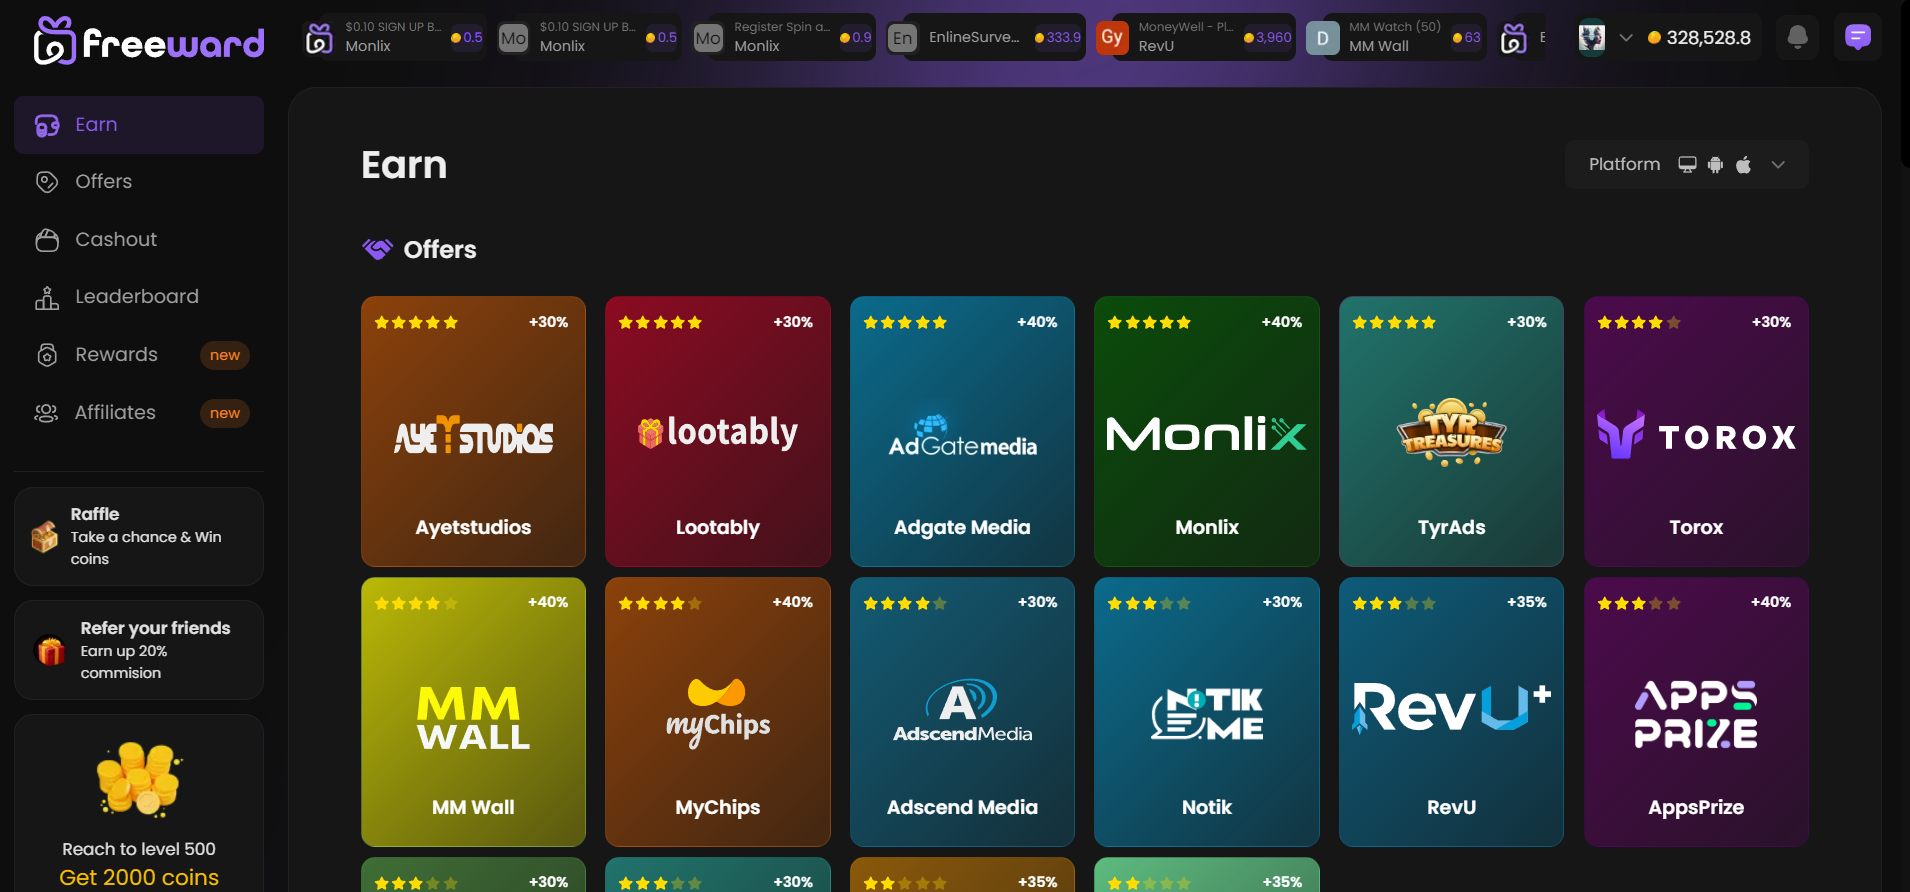1910x892 pixels.
Task: Click the desktop platform icon
Action: coord(1687,165)
